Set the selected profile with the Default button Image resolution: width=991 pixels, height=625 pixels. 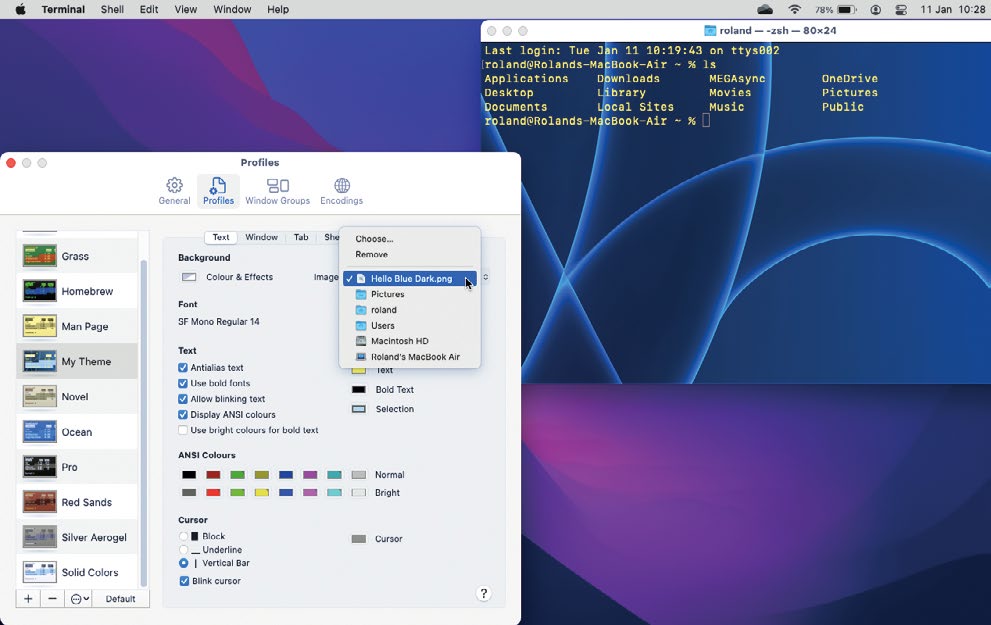[120, 598]
